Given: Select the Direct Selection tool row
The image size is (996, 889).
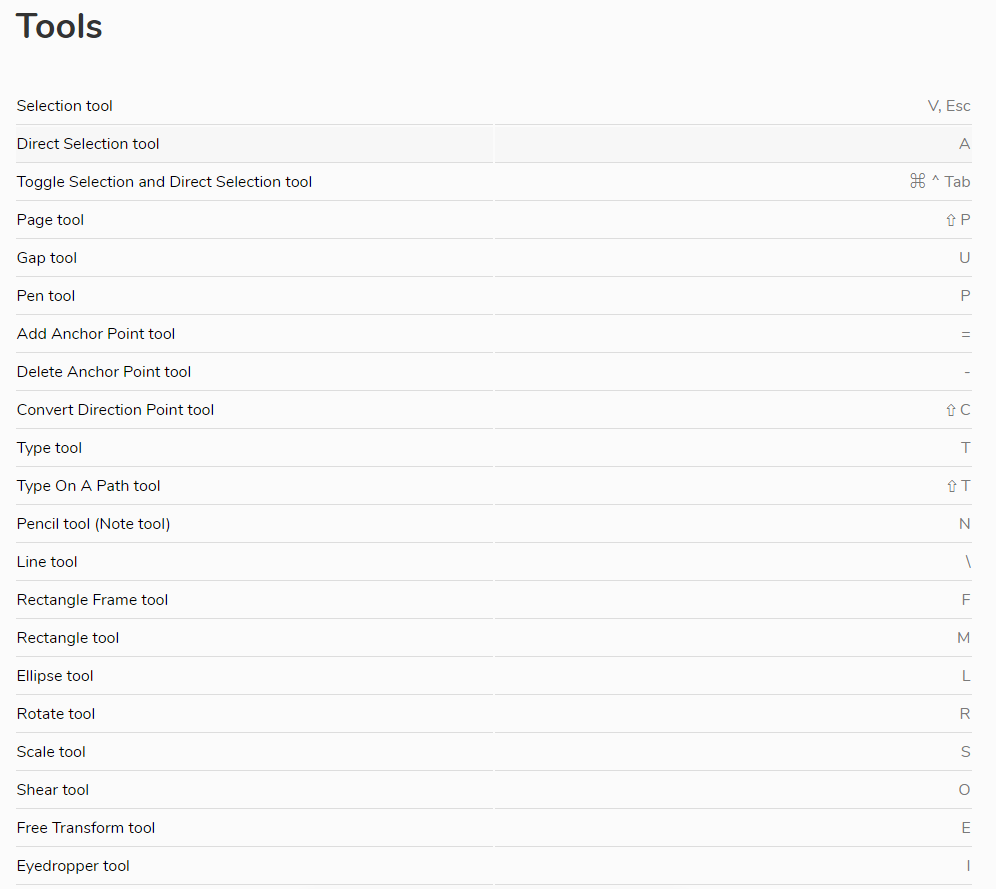Looking at the screenshot, I should pyautogui.click(x=88, y=144).
